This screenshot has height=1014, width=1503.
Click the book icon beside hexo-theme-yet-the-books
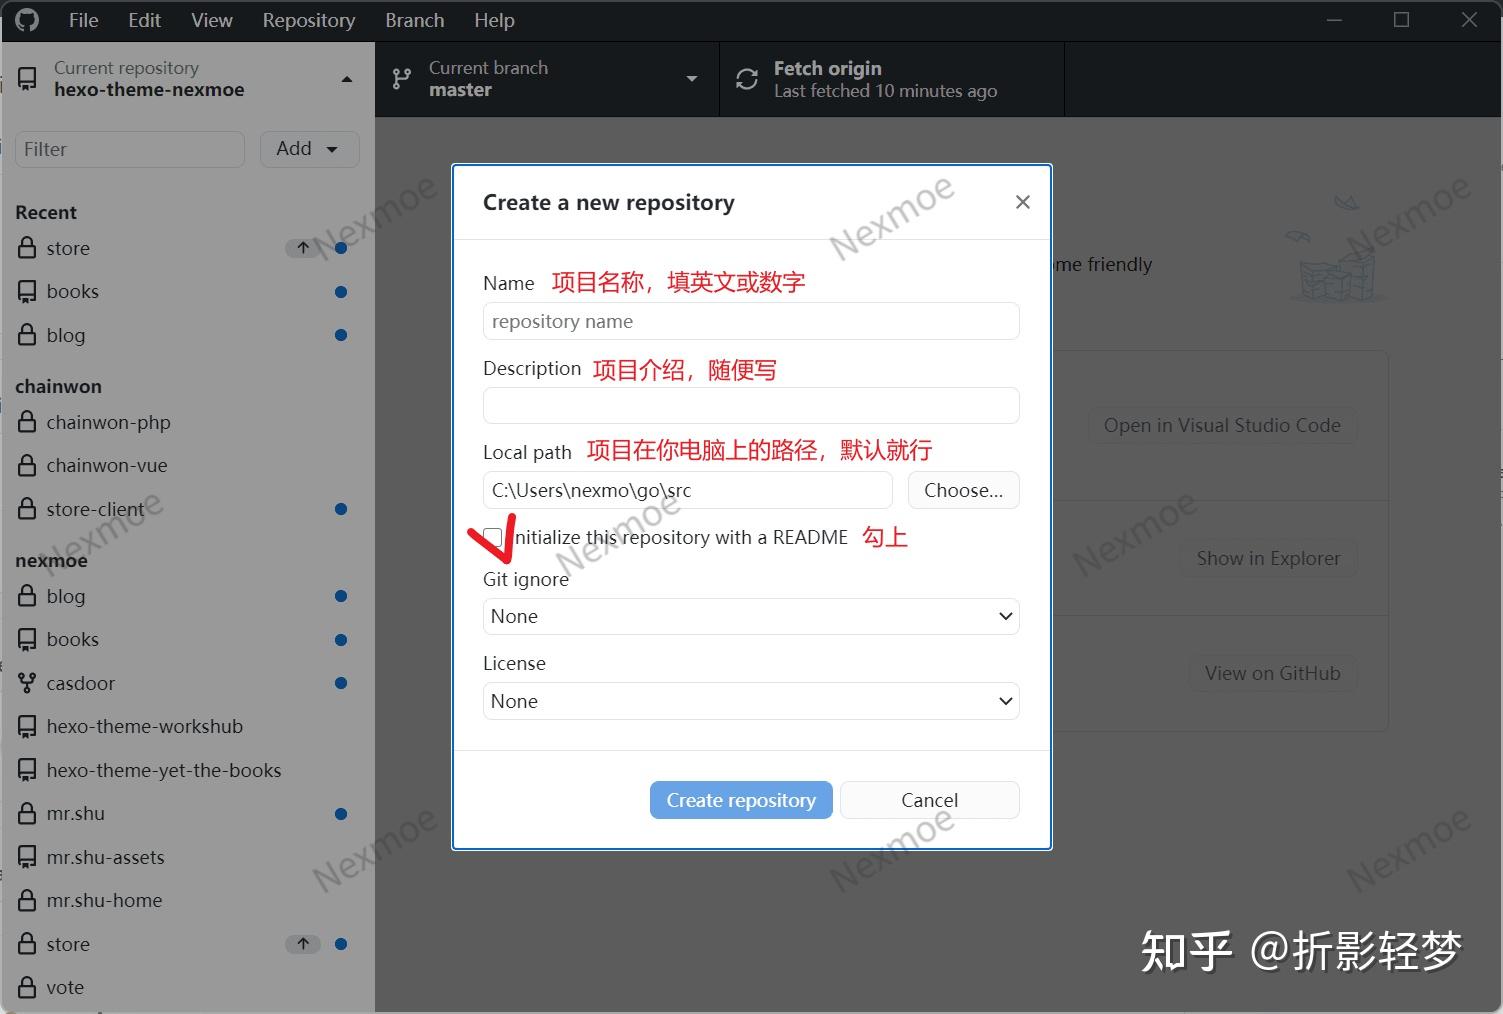(27, 770)
